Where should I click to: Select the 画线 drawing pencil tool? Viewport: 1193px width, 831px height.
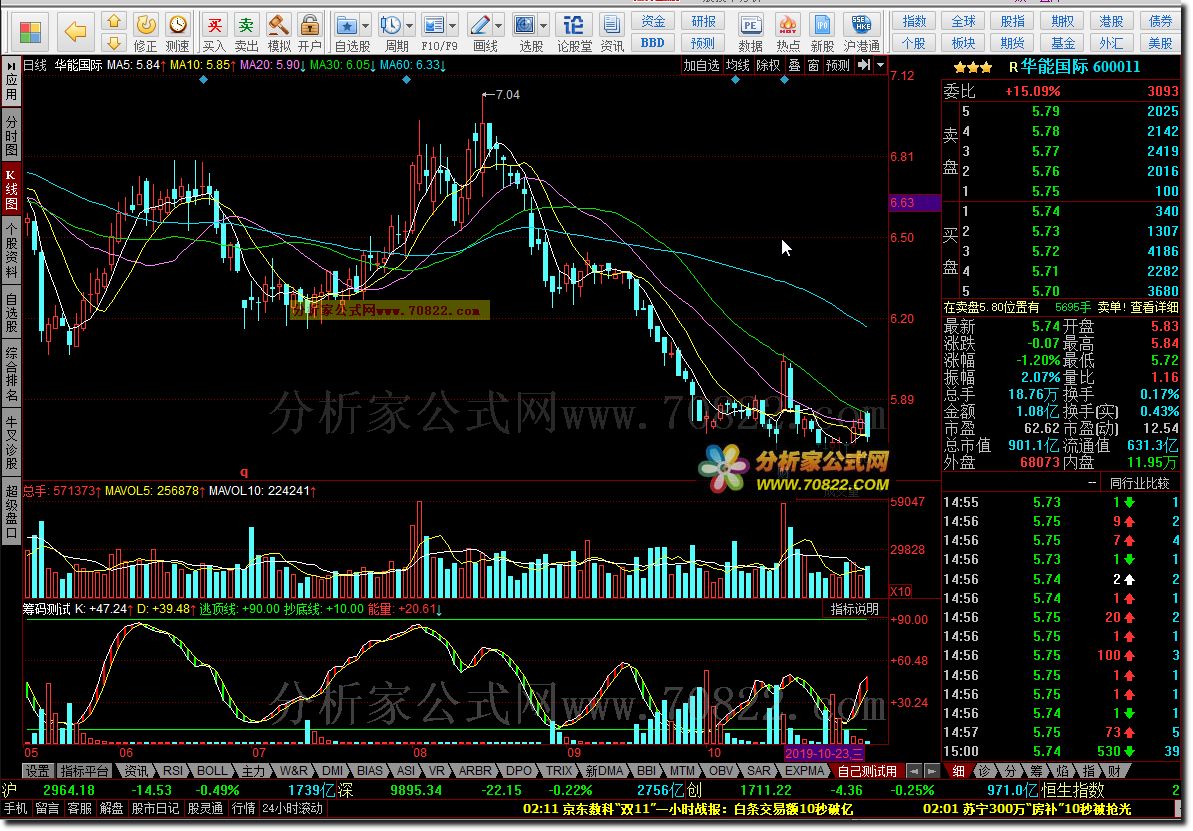tap(480, 26)
